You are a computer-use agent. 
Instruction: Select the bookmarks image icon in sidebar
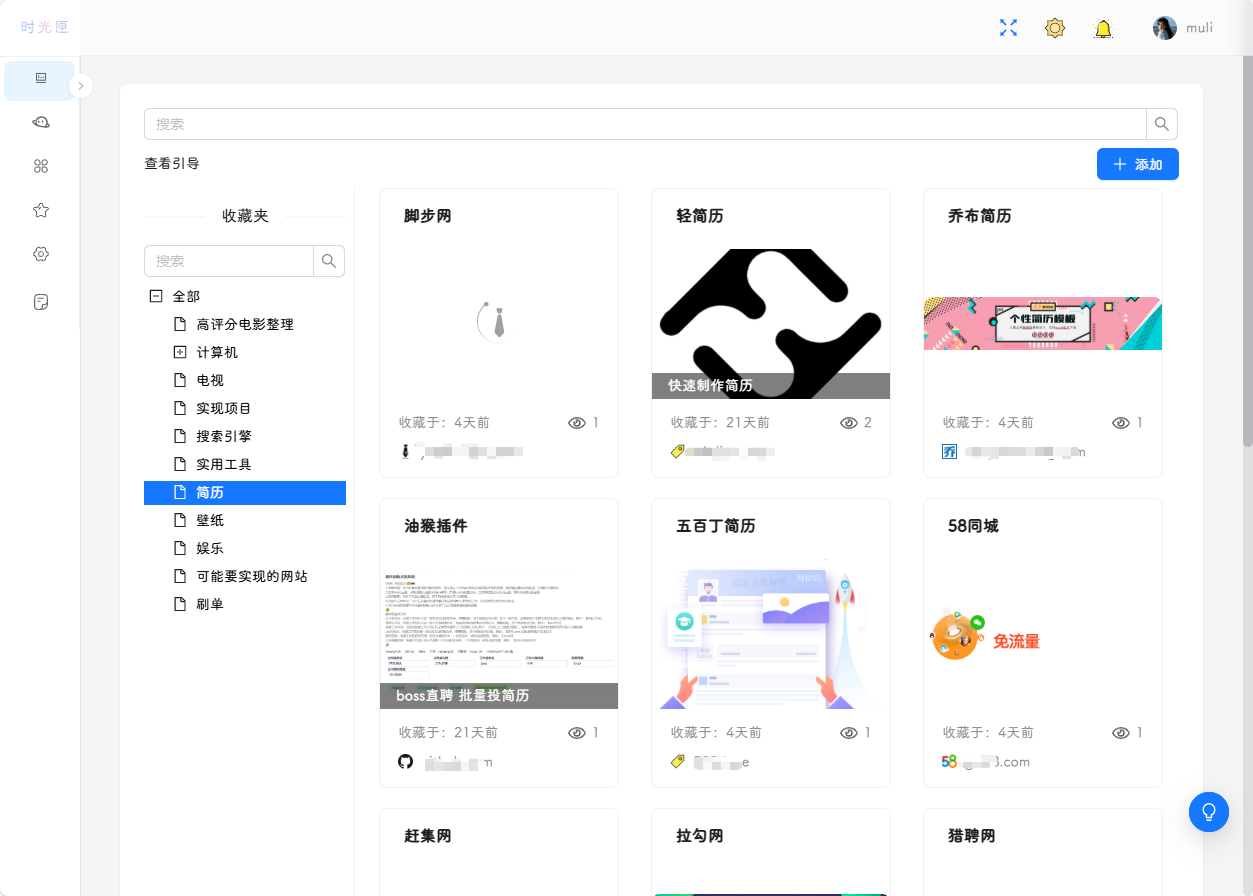coord(41,78)
